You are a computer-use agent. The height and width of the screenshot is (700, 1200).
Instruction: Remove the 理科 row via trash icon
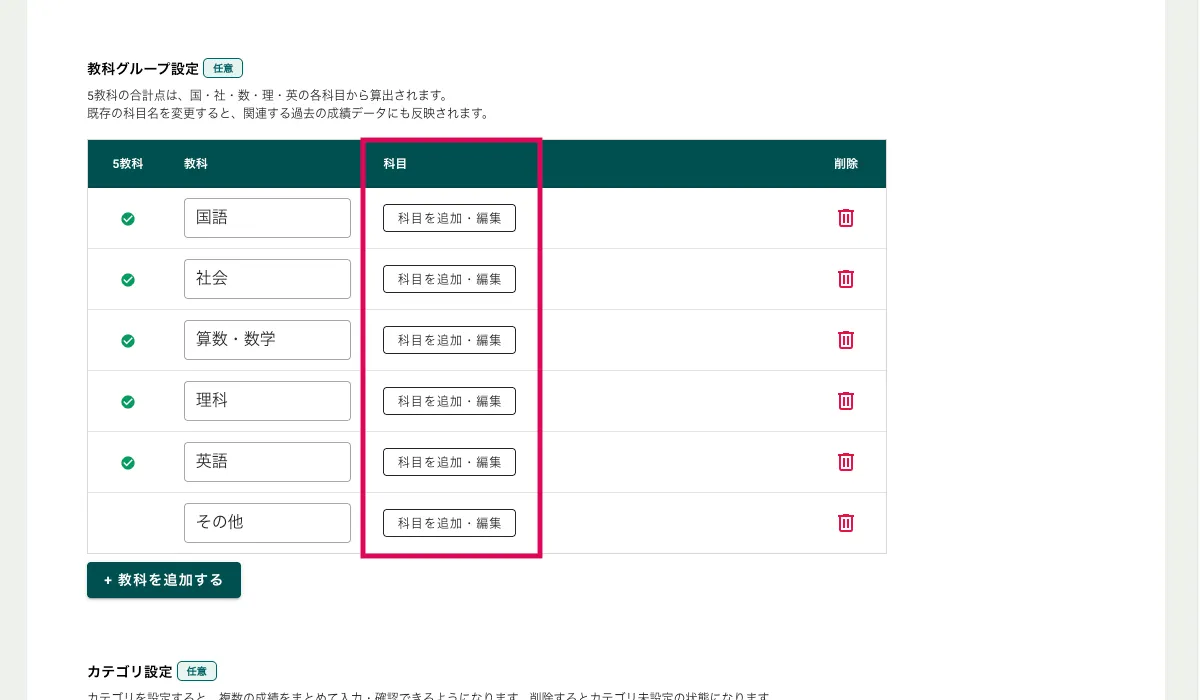click(845, 401)
